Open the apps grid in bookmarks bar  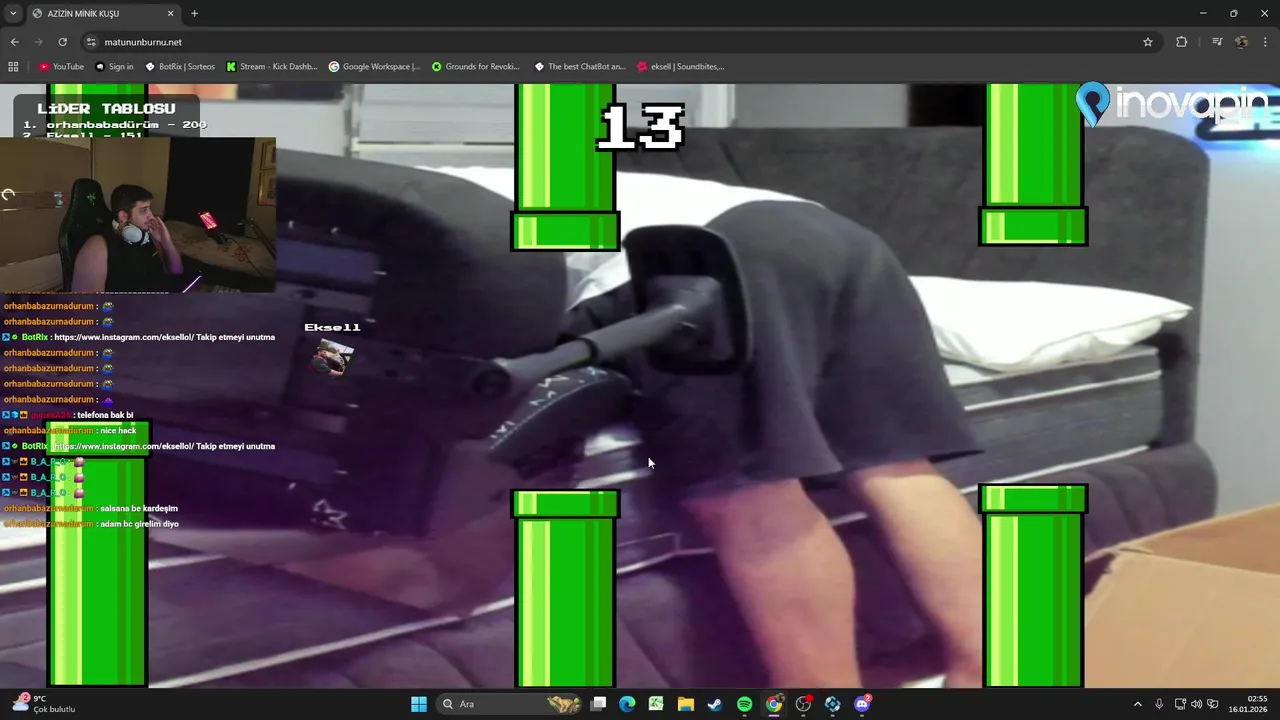pyautogui.click(x=13, y=67)
